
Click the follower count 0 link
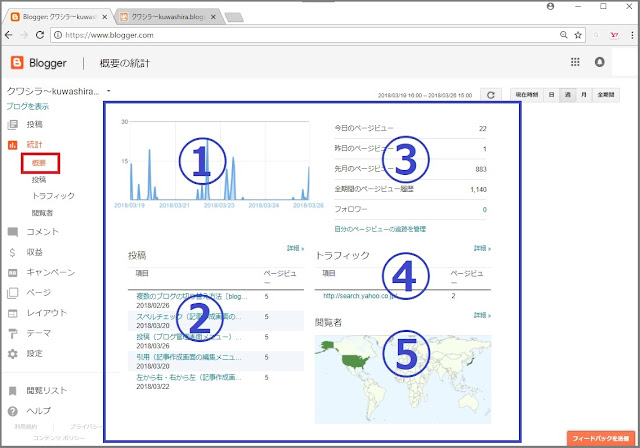(x=484, y=210)
